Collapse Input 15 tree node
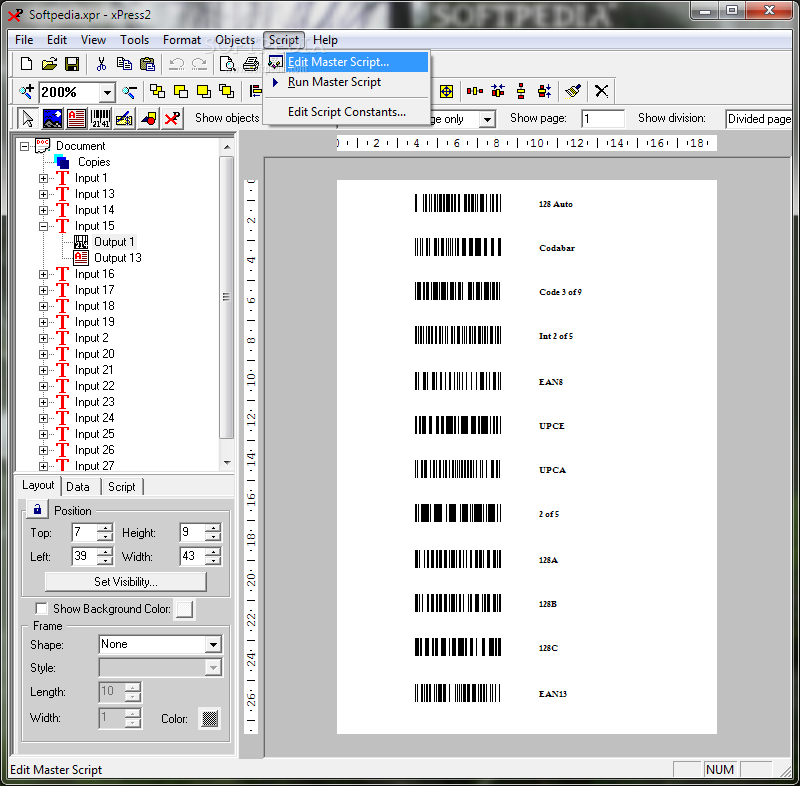This screenshot has width=800, height=786. [x=43, y=226]
